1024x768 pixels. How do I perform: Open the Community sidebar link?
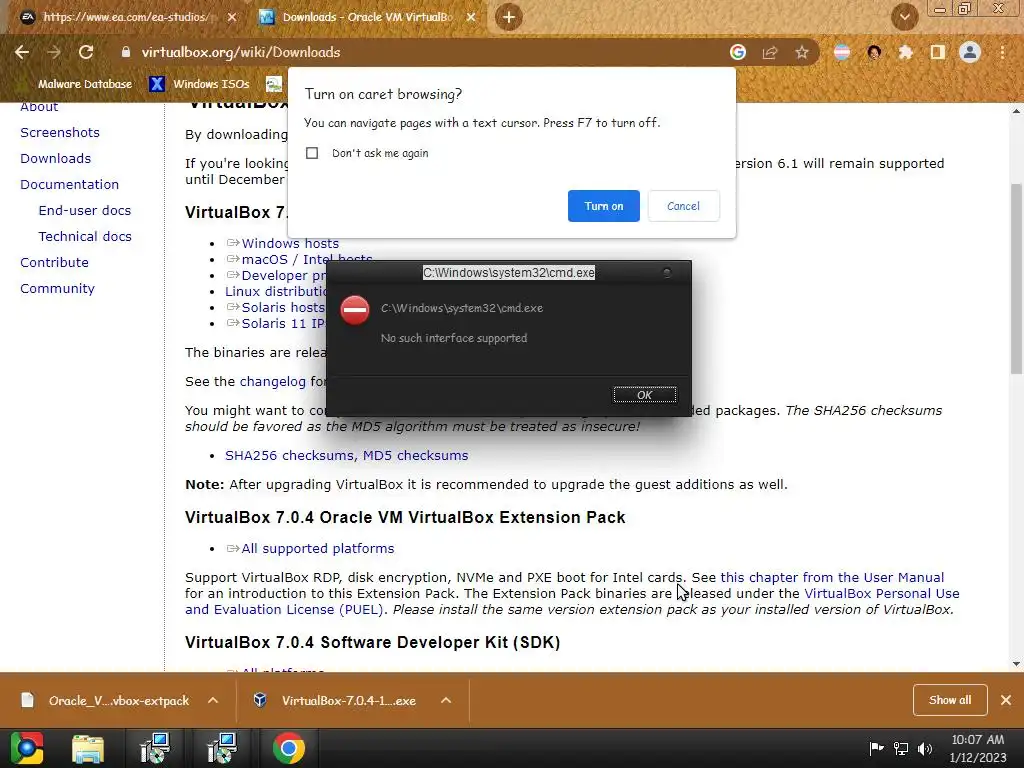pos(57,289)
